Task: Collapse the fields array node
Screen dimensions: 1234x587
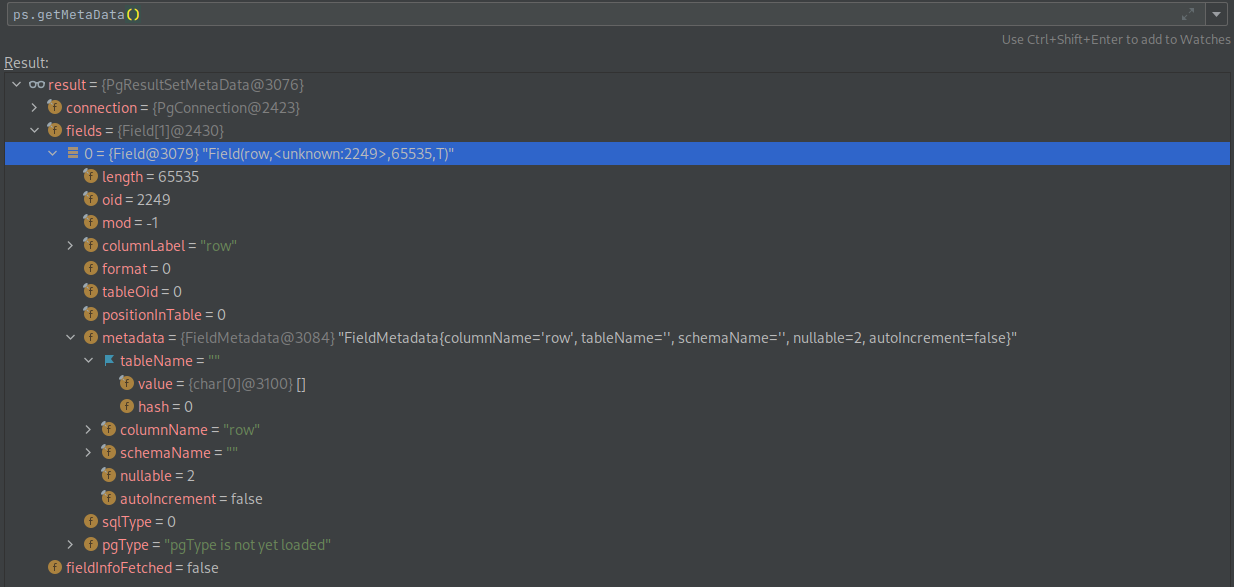Action: (x=34, y=131)
